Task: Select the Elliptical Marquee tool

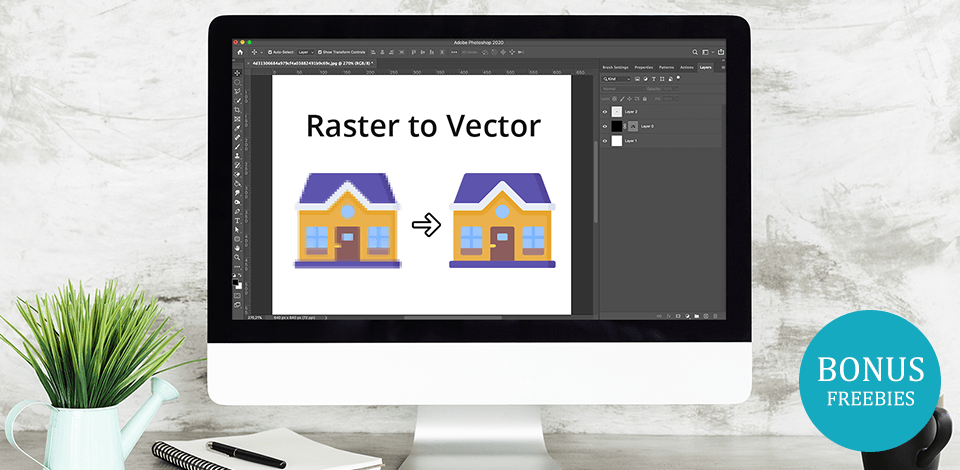Action: [238, 83]
